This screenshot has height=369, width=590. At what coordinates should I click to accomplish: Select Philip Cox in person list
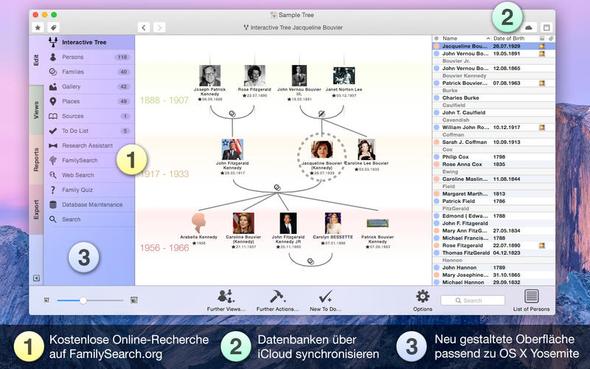pos(494,157)
